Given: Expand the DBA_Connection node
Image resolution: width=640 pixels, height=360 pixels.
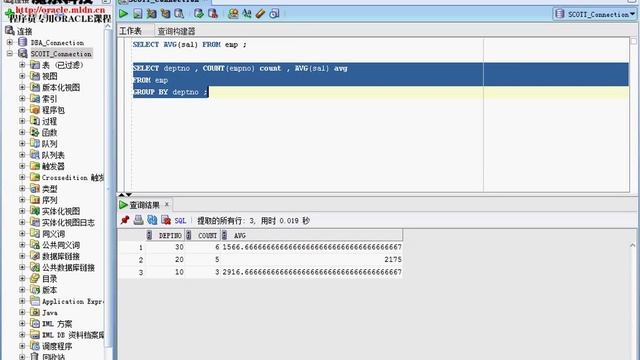Looking at the screenshot, I should point(10,42).
